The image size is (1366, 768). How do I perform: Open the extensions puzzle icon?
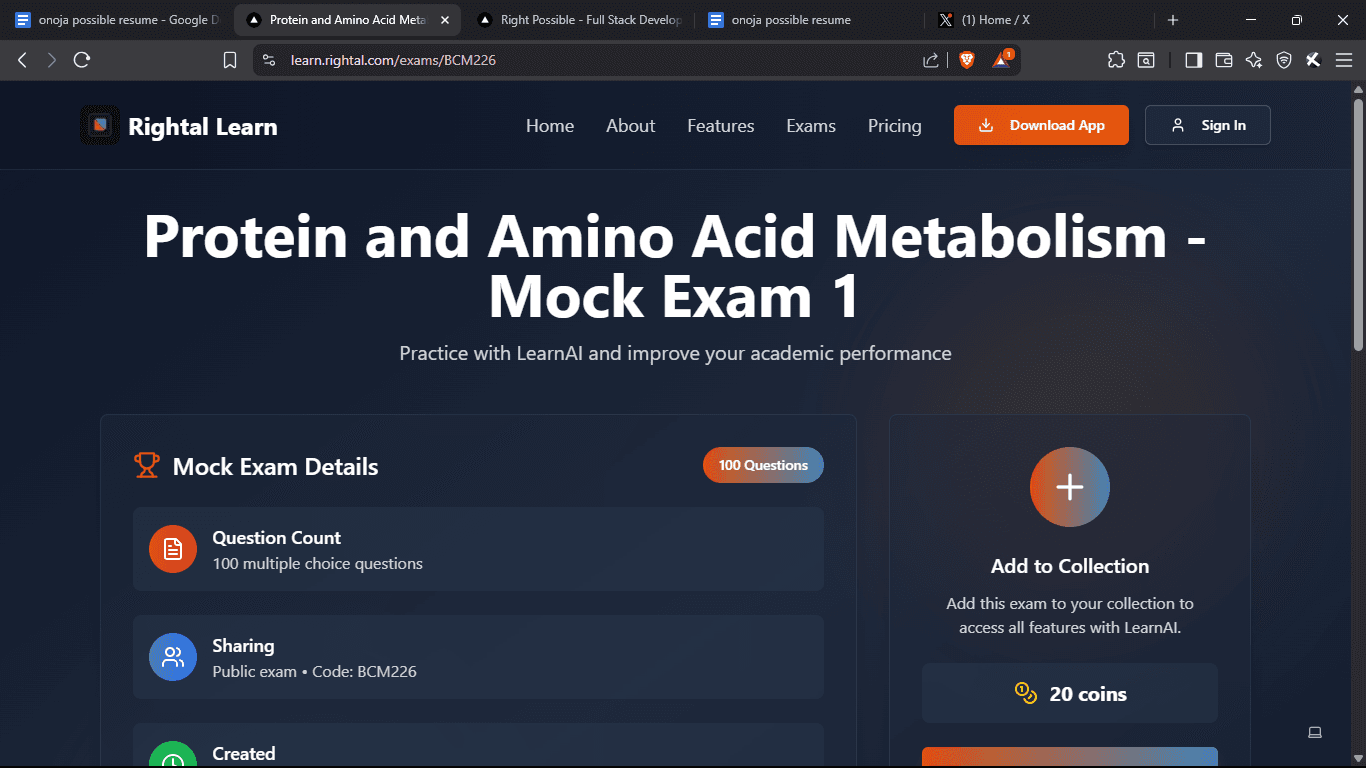pyautogui.click(x=1116, y=60)
